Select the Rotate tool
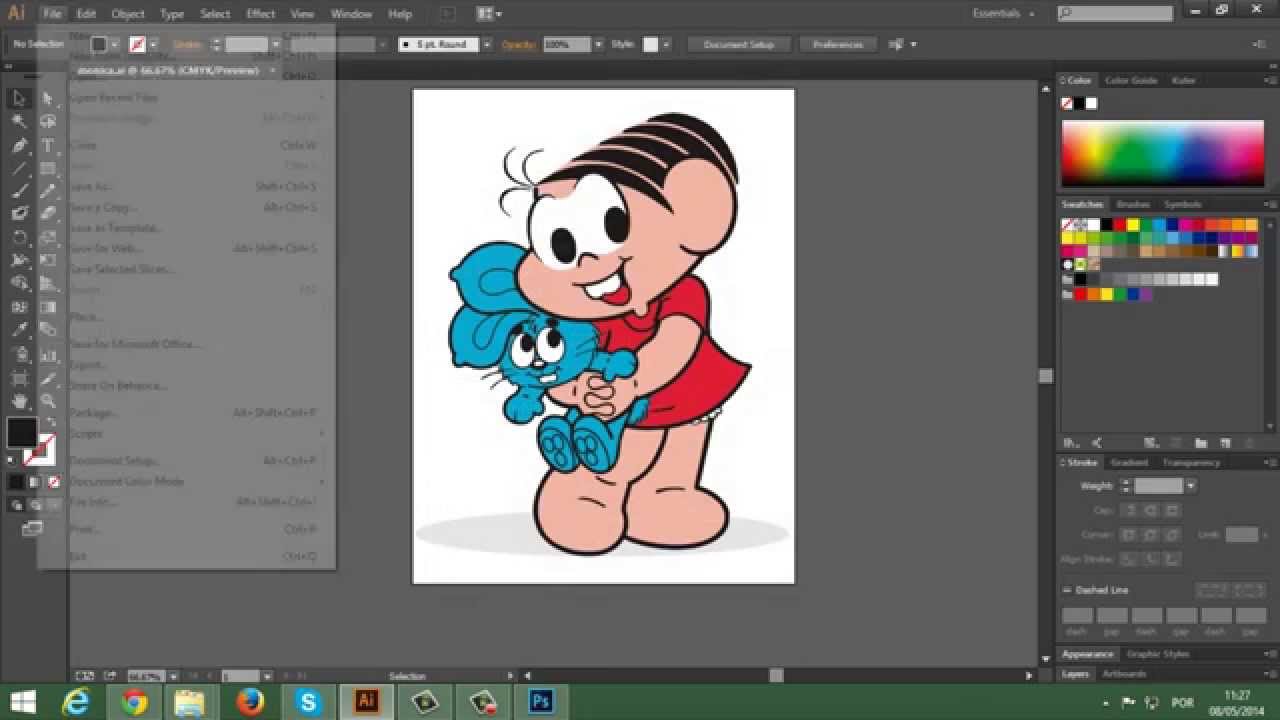Screen dimensions: 1280x720 pyautogui.click(x=18, y=237)
